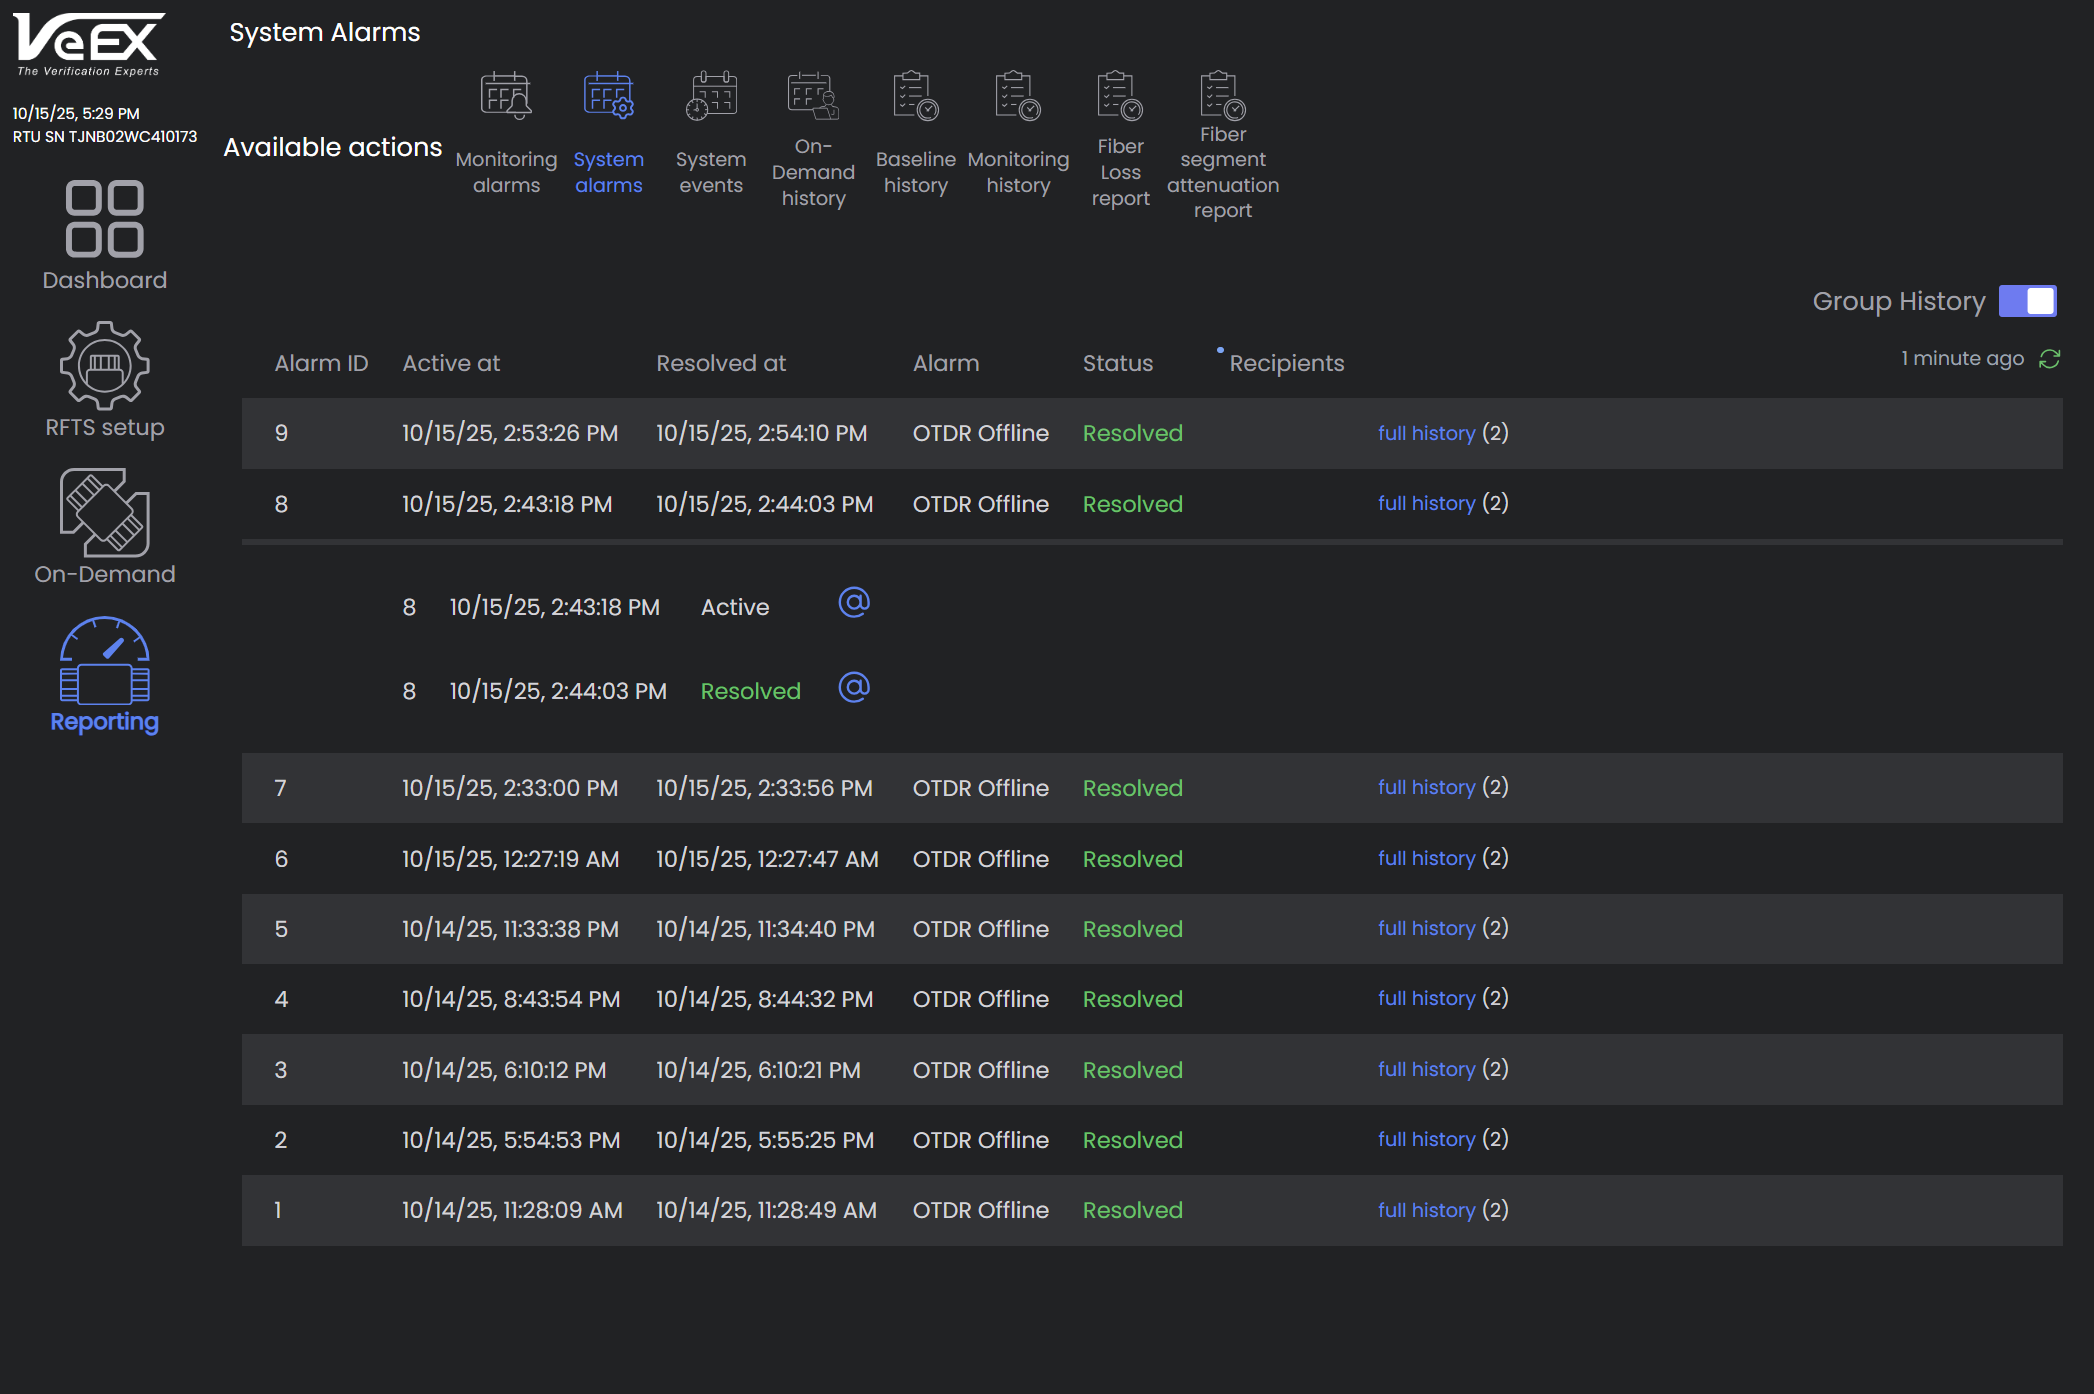Open Monitoring alarms report icon
This screenshot has height=1394, width=2094.
click(x=506, y=97)
